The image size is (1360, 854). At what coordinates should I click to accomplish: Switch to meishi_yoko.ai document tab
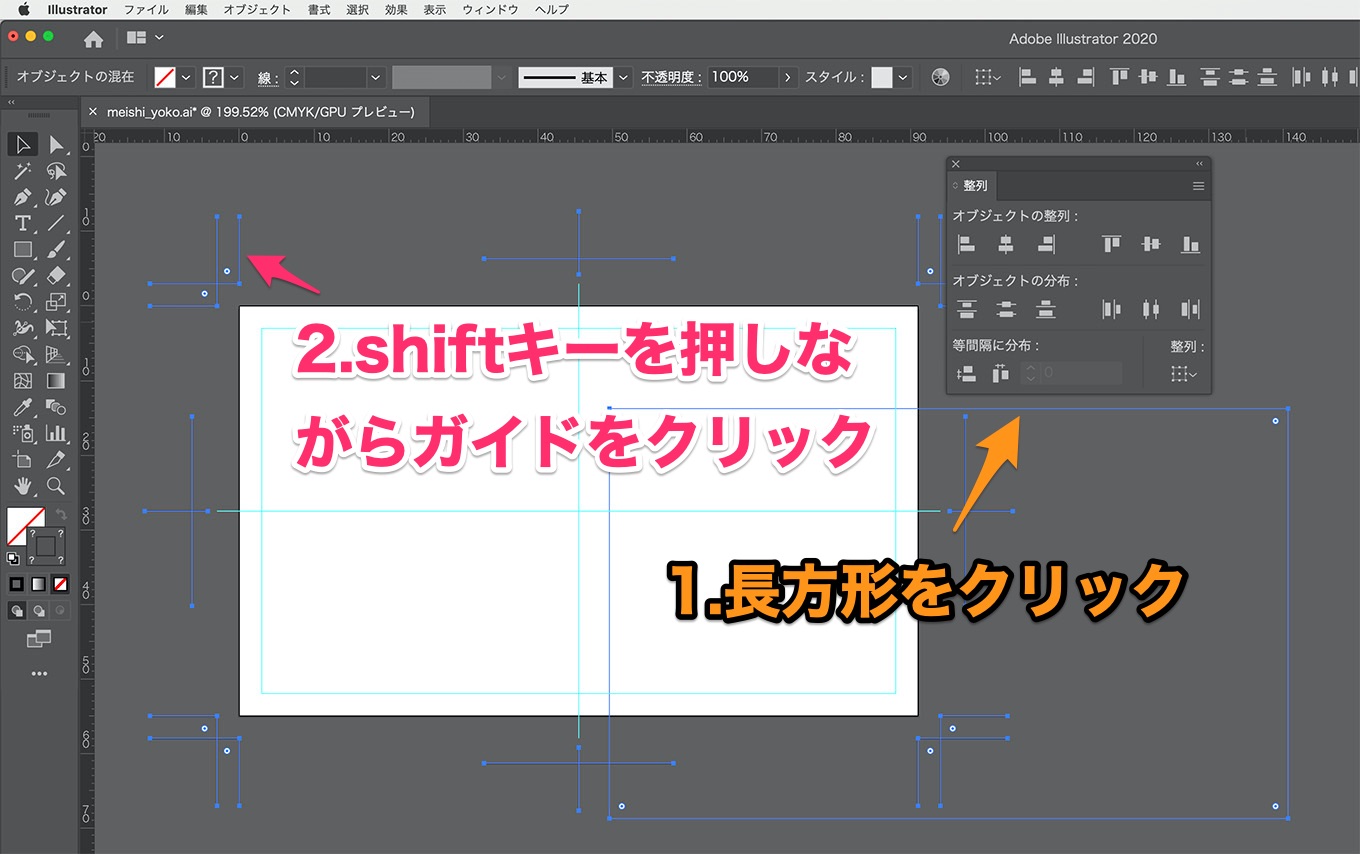(260, 112)
